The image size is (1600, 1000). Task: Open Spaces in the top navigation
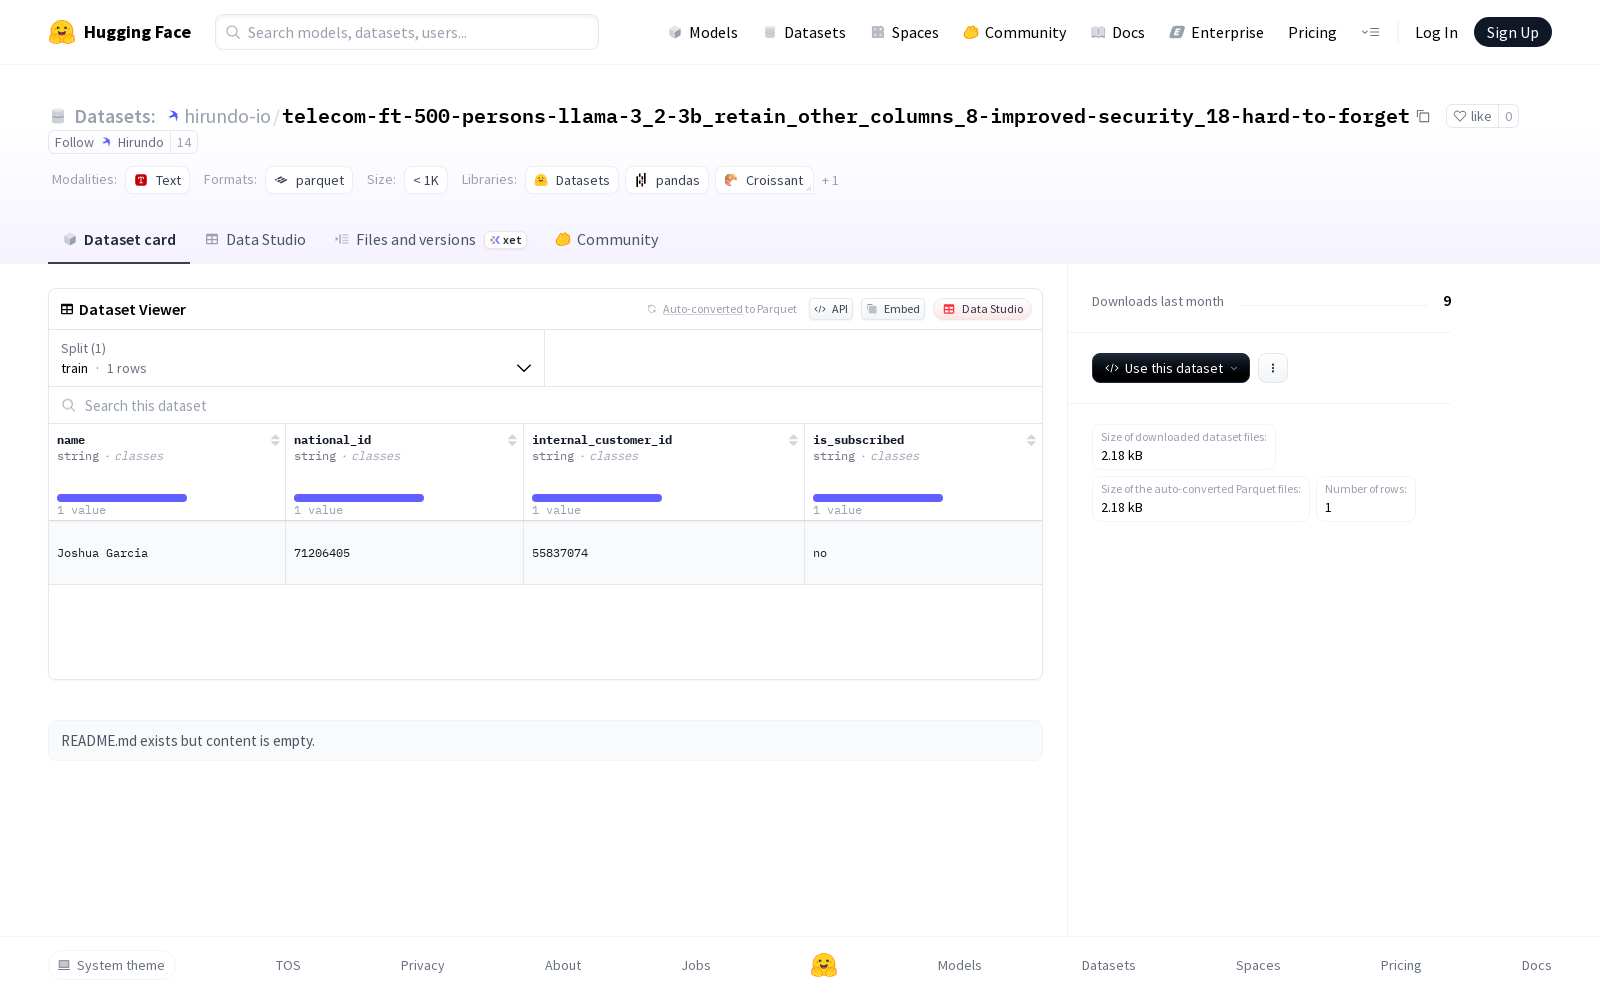(x=905, y=32)
